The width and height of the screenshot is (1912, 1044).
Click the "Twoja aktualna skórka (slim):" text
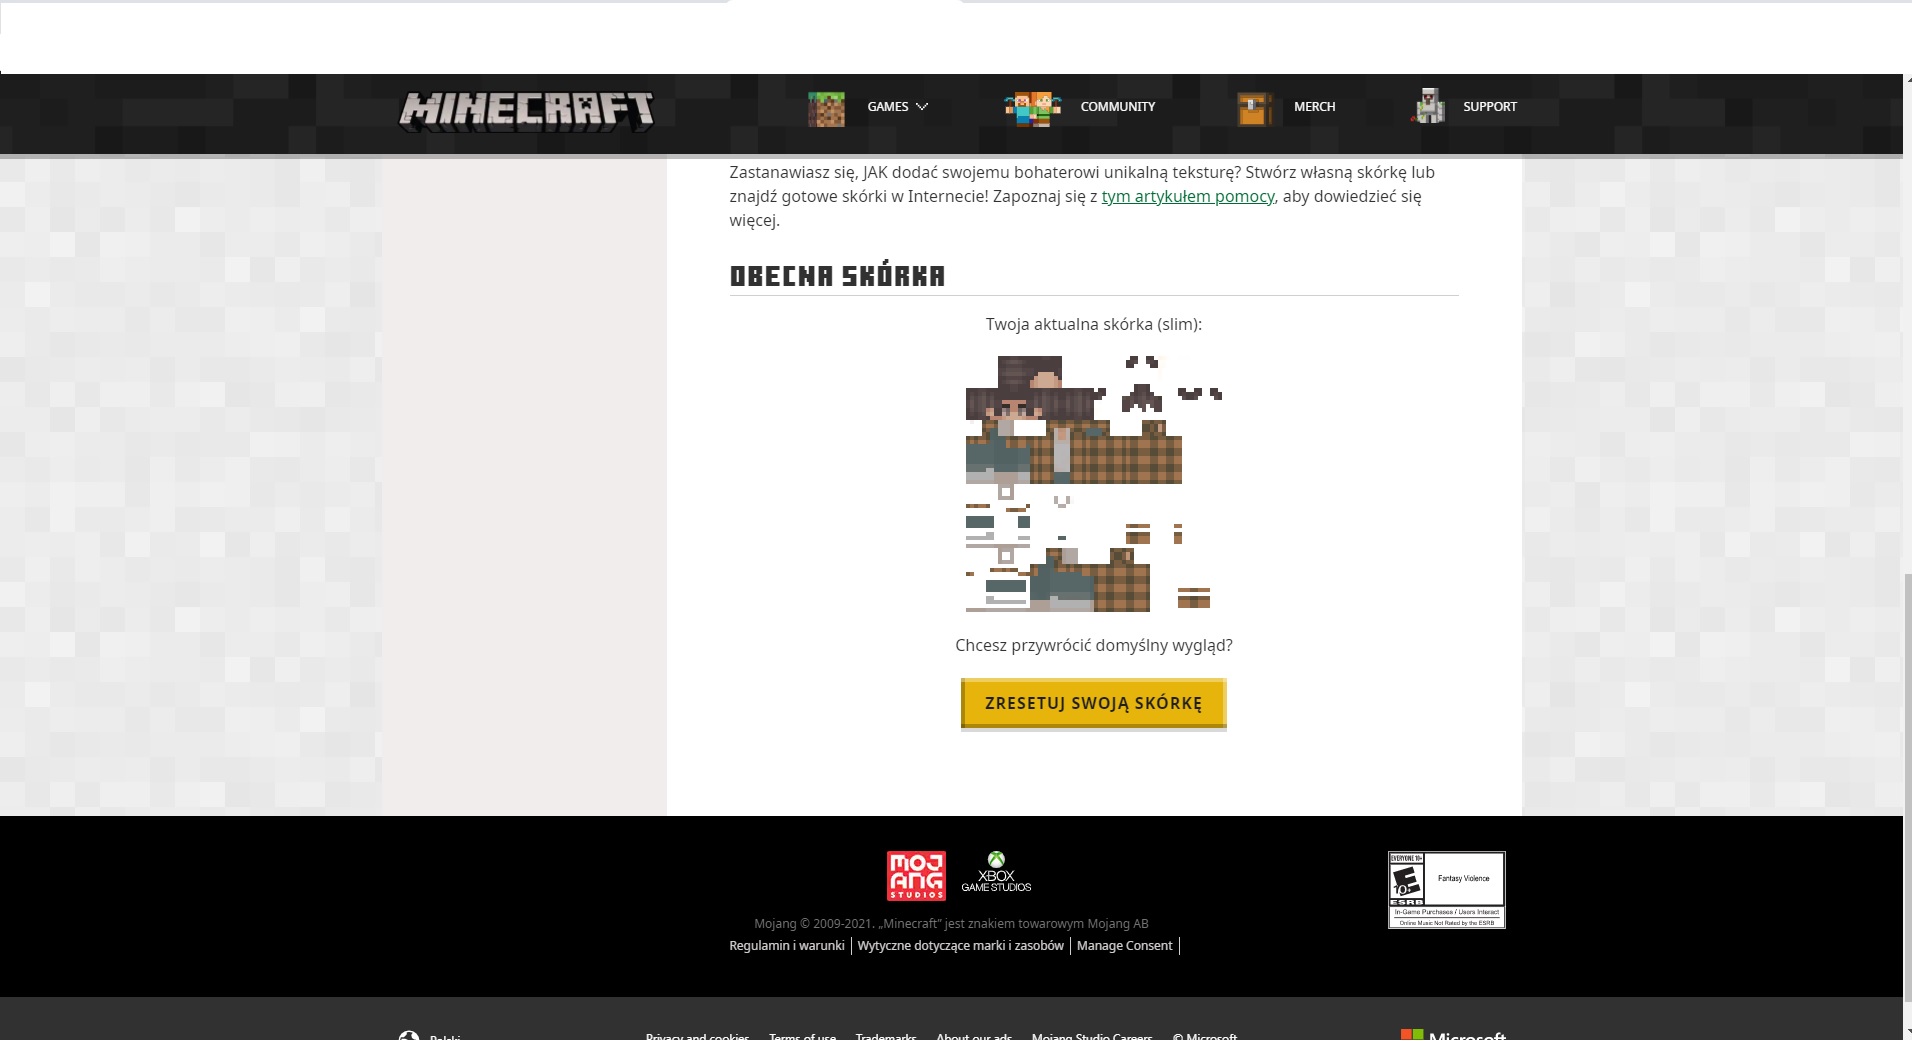point(1093,324)
